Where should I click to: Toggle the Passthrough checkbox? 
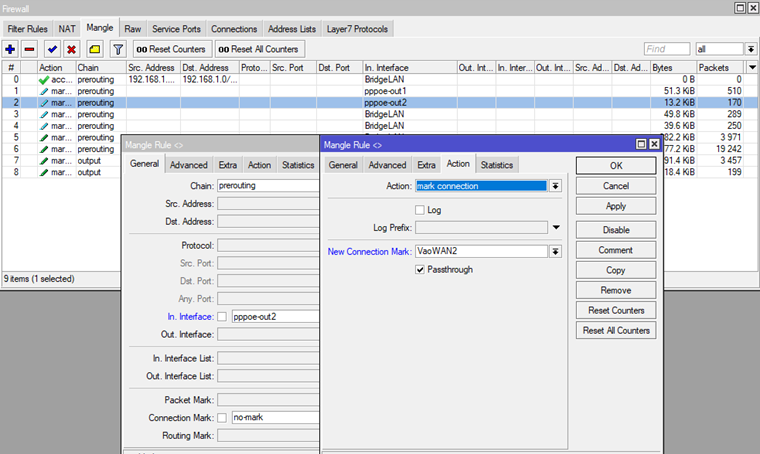(421, 269)
